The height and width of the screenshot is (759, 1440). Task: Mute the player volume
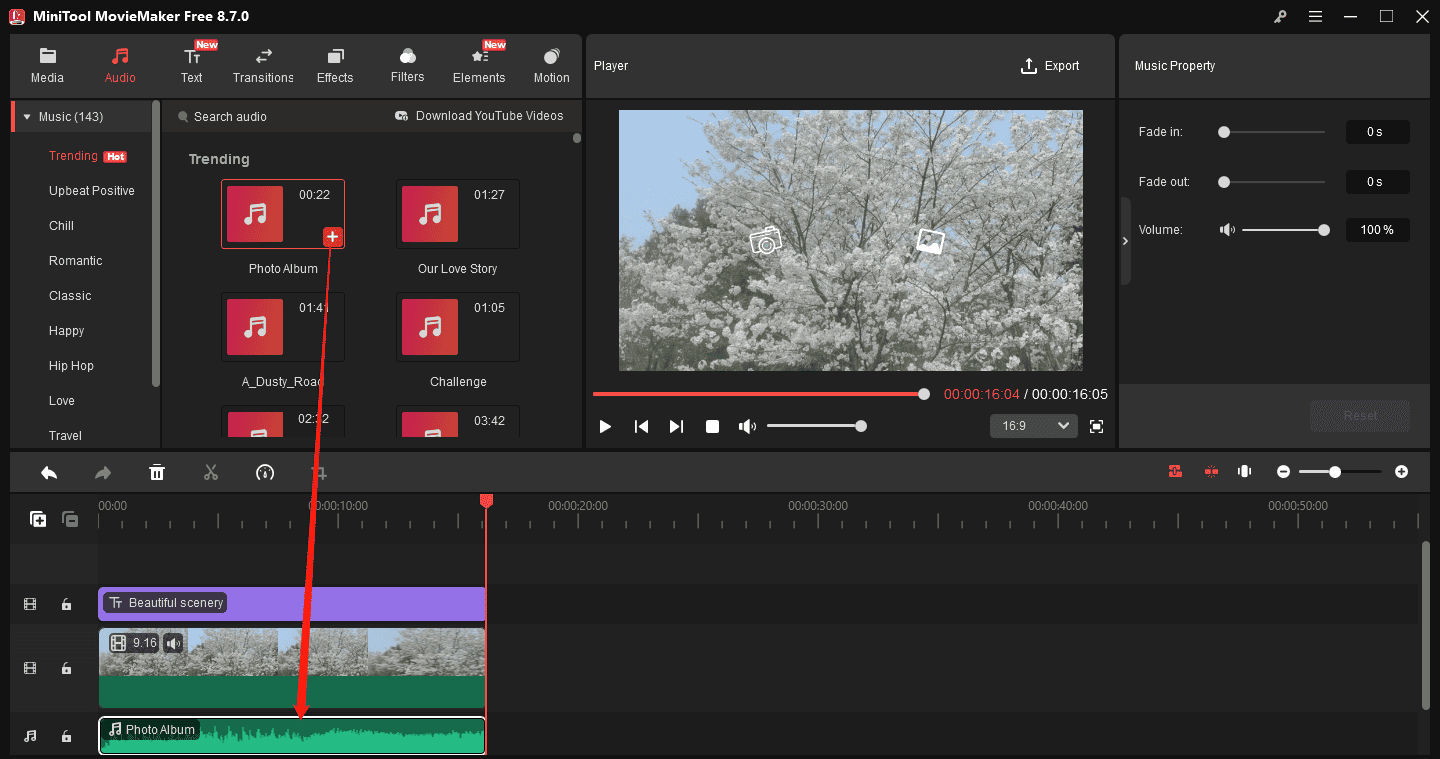[x=747, y=426]
